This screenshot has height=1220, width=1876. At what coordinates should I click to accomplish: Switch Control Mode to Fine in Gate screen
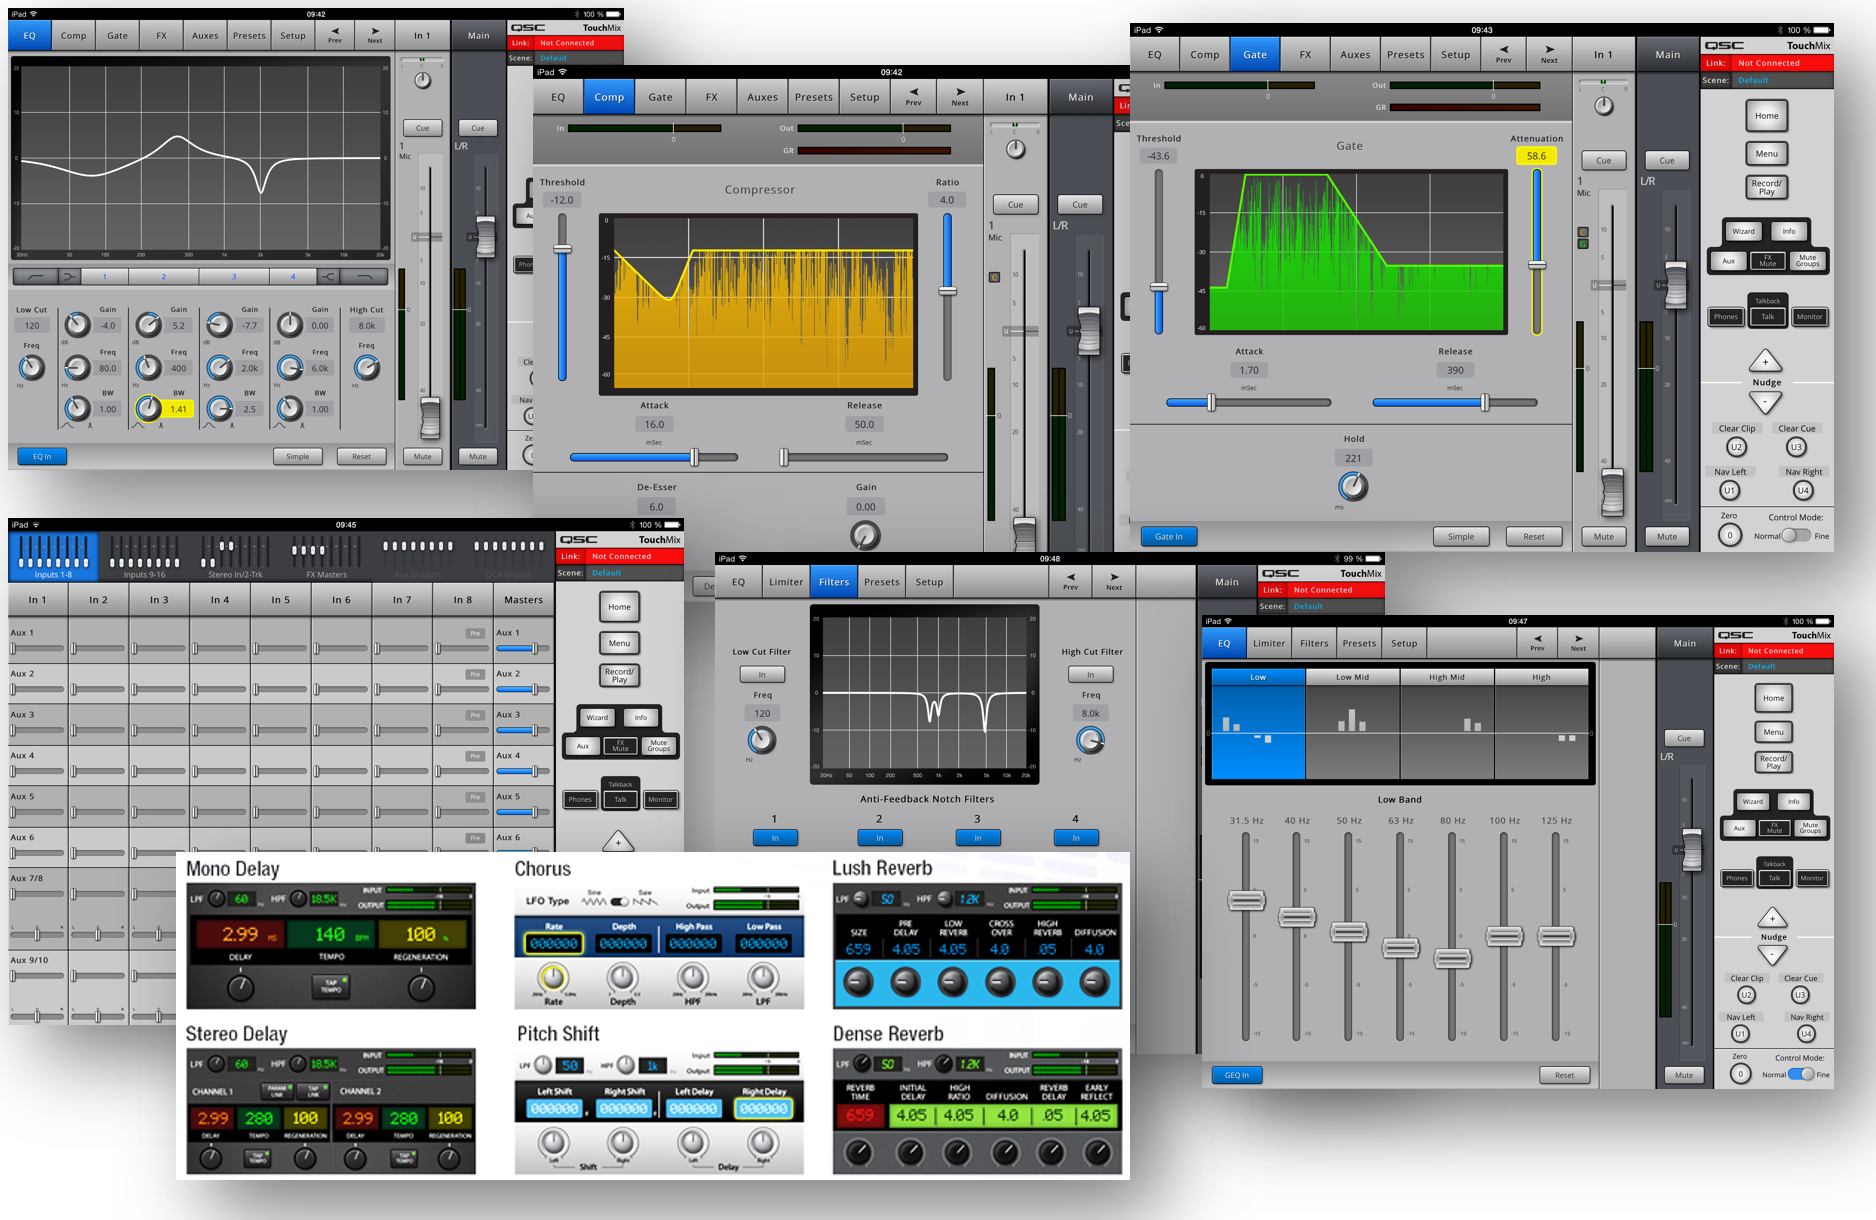point(1796,536)
